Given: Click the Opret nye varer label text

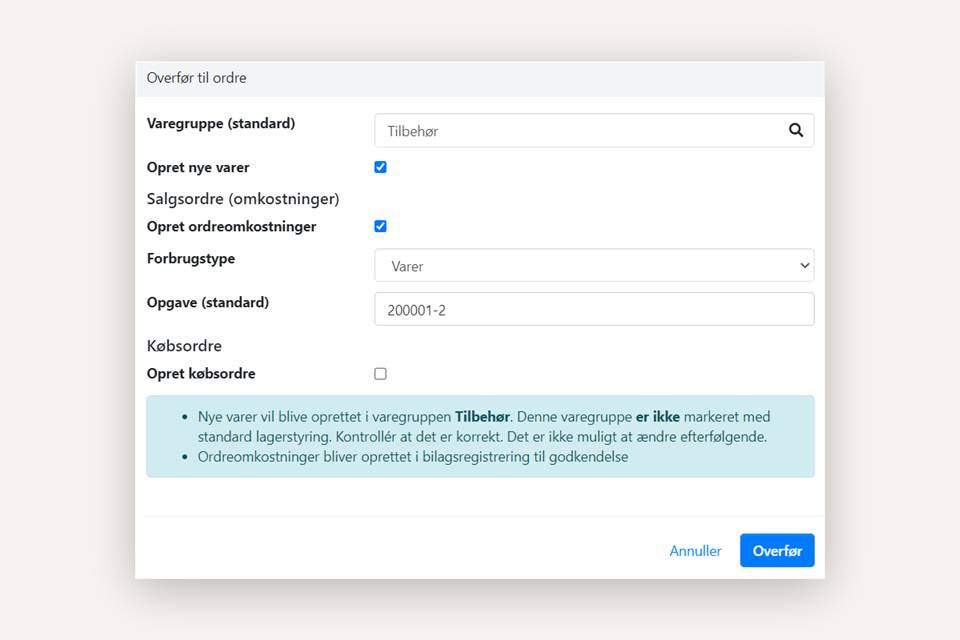Looking at the screenshot, I should (x=198, y=168).
